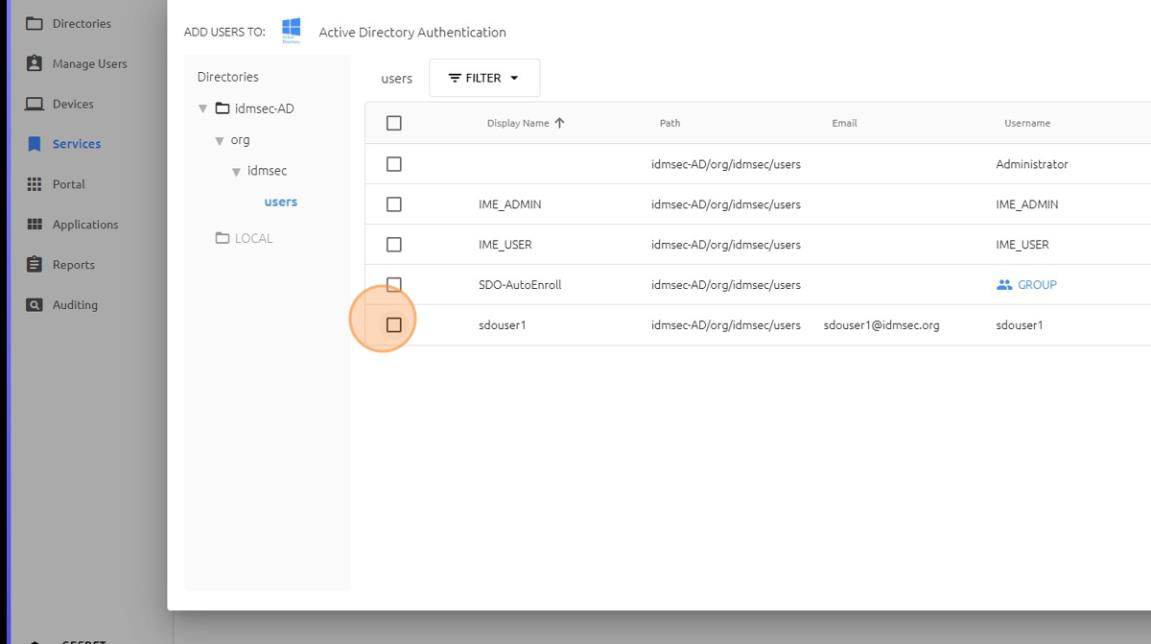Open Applications in the sidebar
1151x644 pixels.
pos(85,225)
